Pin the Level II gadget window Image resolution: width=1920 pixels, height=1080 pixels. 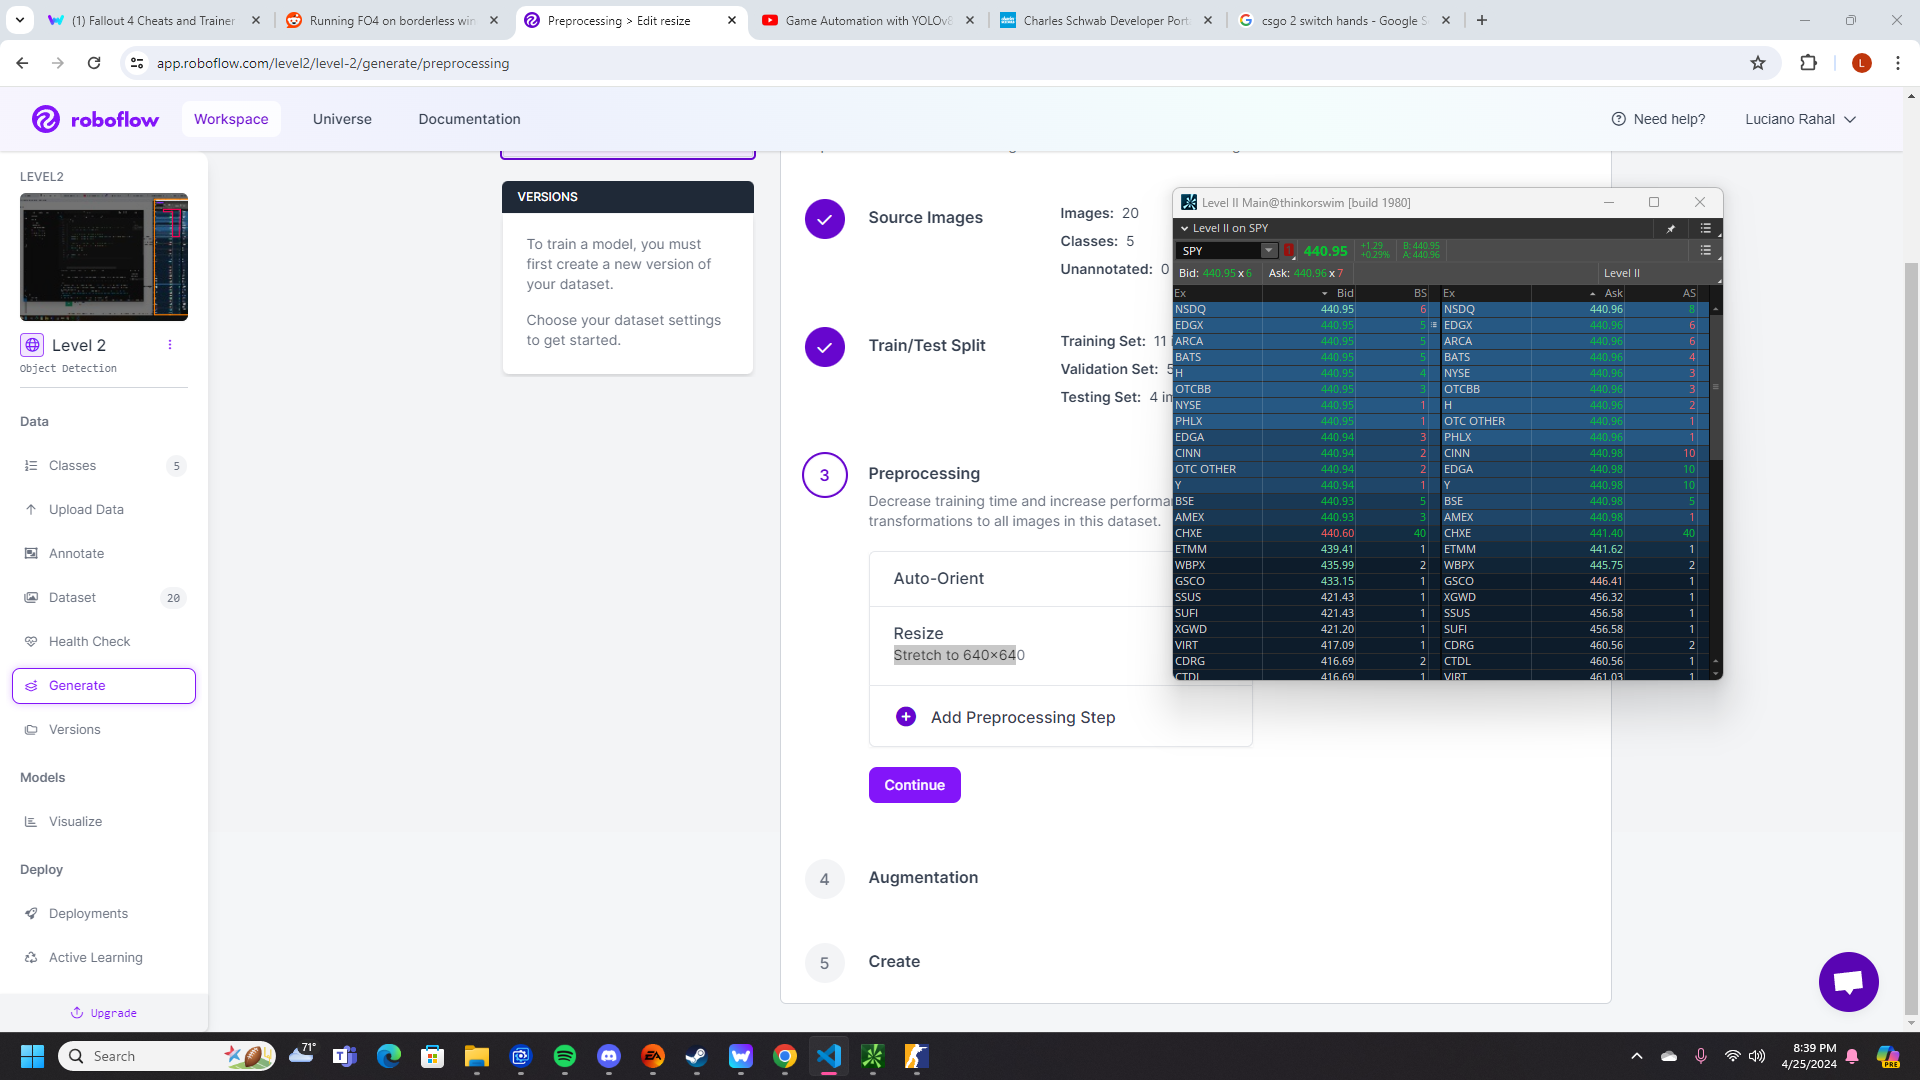1670,229
